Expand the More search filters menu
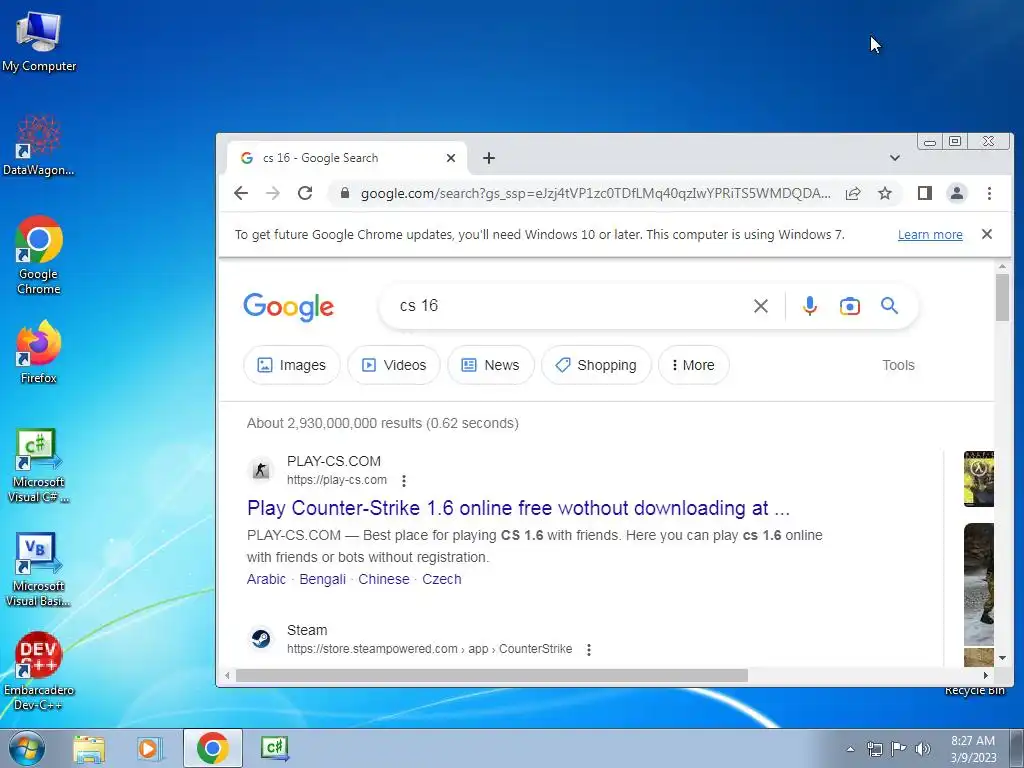Viewport: 1024px width, 768px height. click(x=694, y=365)
